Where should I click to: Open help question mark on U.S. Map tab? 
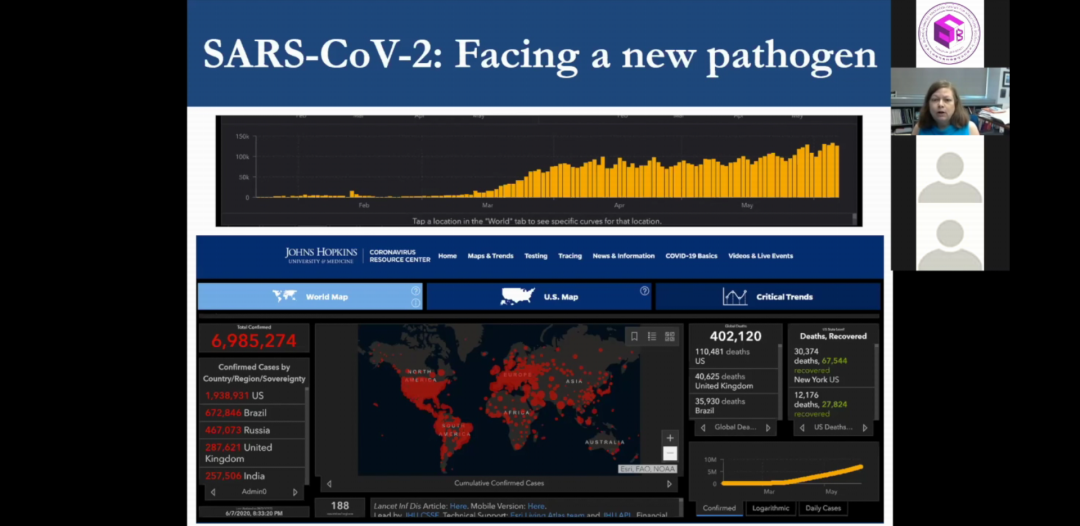645,291
